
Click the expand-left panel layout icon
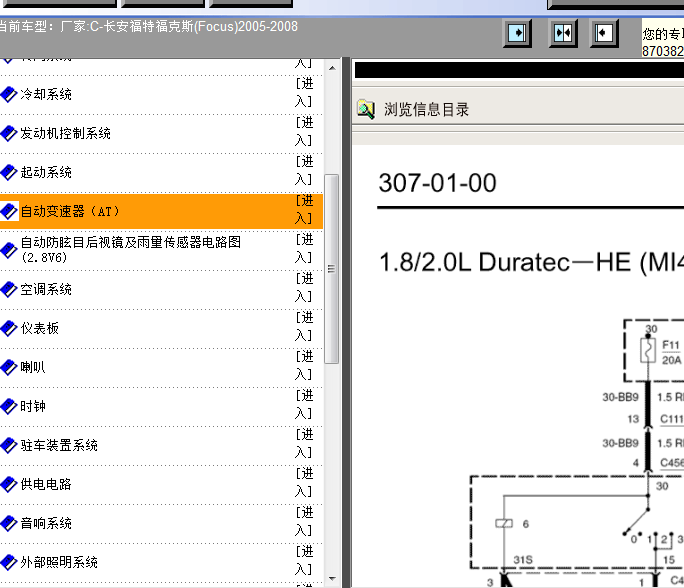coord(604,33)
